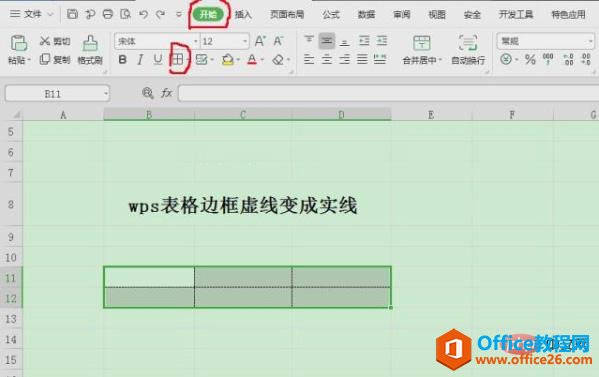Decrease decimal places
Image resolution: width=599 pixels, height=377 pixels.
tap(586, 60)
